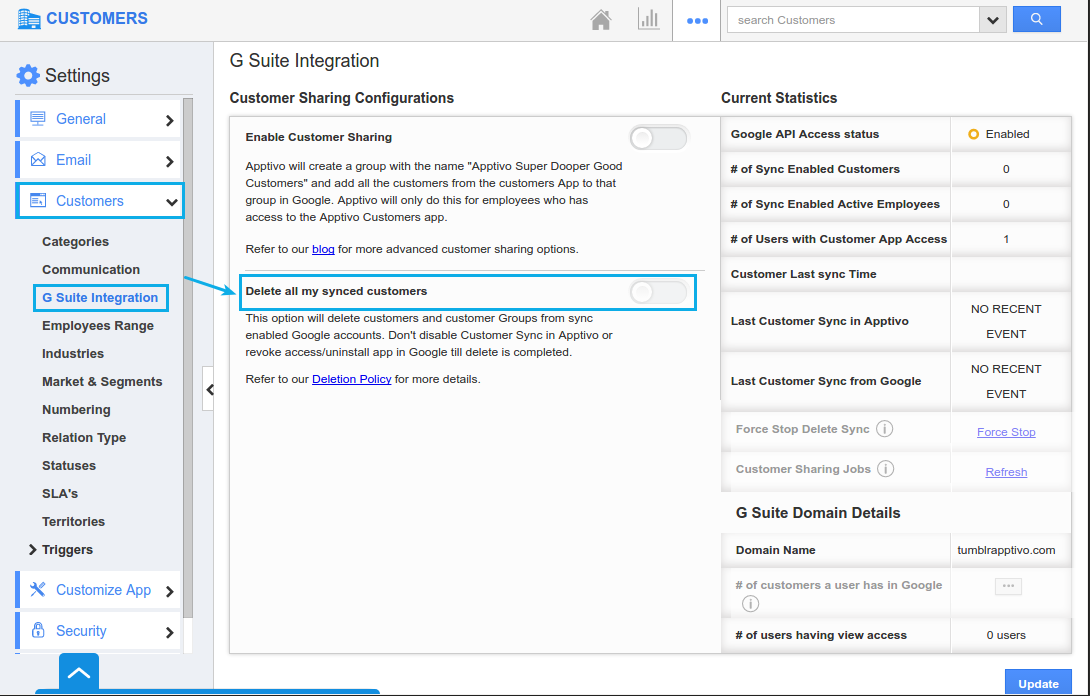Viewport: 1090px width, 696px height.
Task: Click the settings sidebar vertical scrollbar
Action: coord(188,358)
